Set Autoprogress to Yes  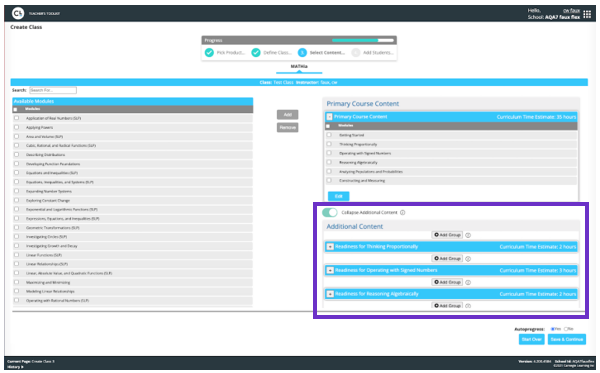[553, 329]
